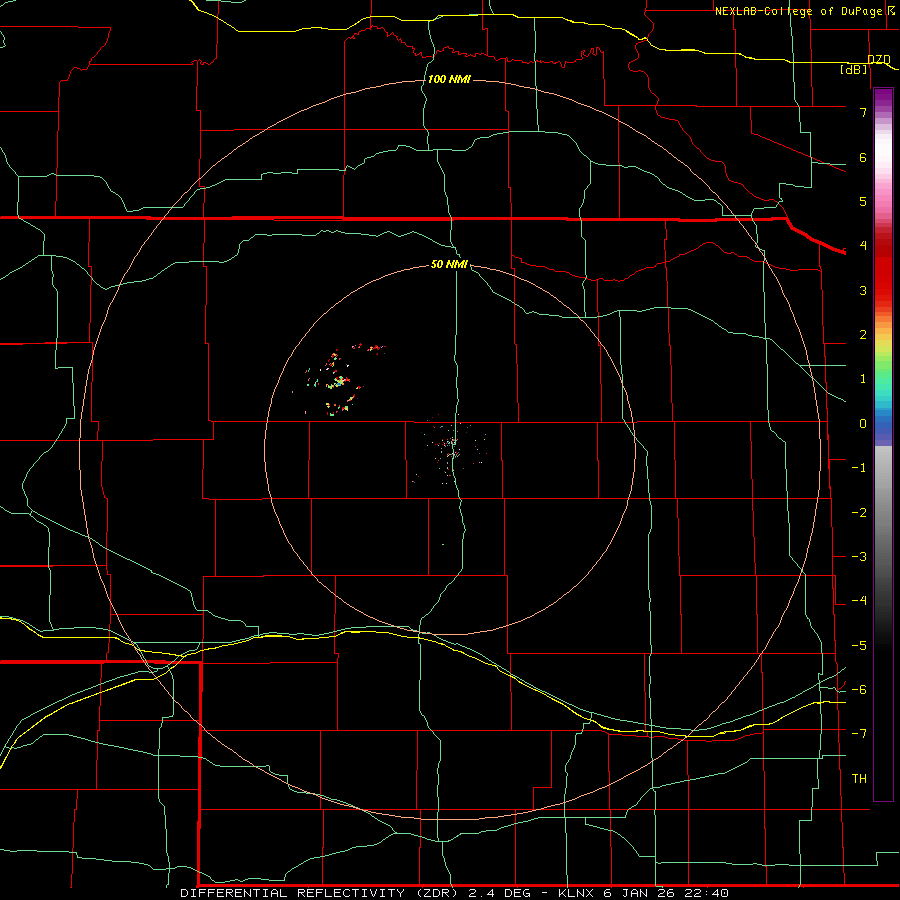Click the -3 value on the dB scale
Viewport: 900px width, 900px height.
pyautogui.click(x=859, y=556)
